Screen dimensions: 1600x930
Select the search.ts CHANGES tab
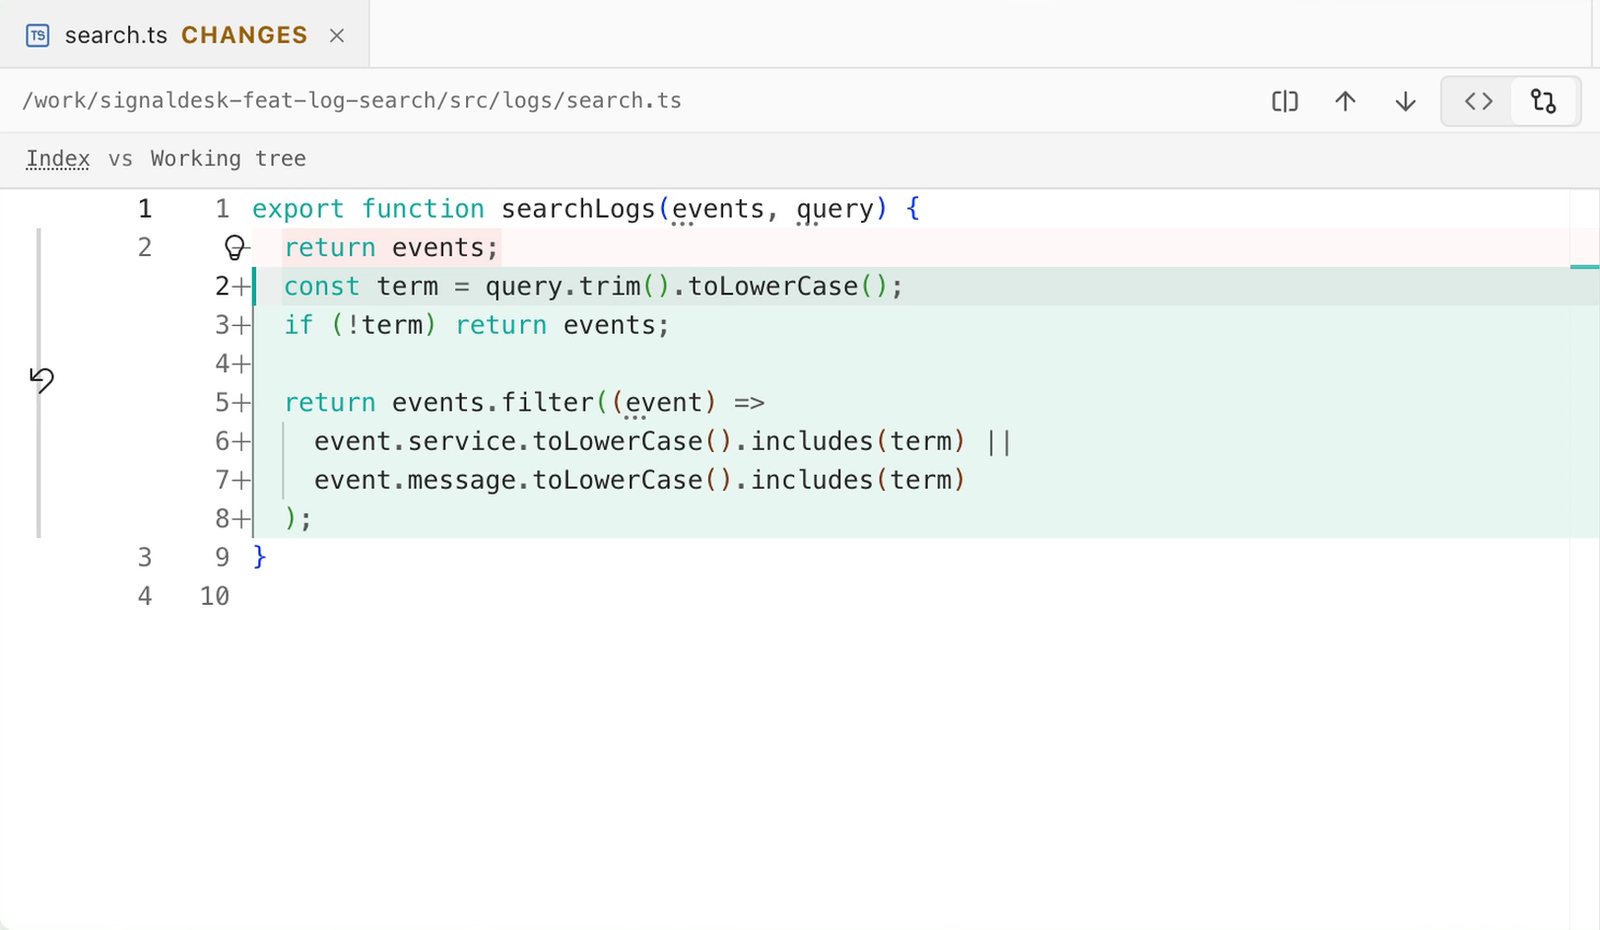pos(185,35)
